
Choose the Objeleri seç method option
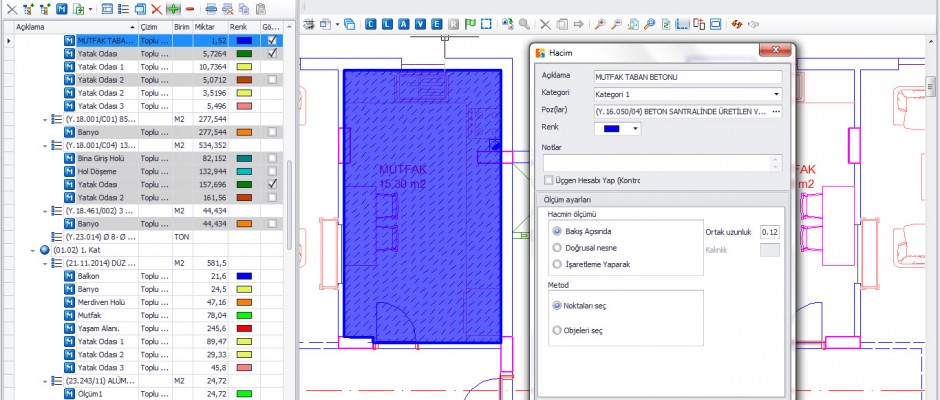click(557, 329)
